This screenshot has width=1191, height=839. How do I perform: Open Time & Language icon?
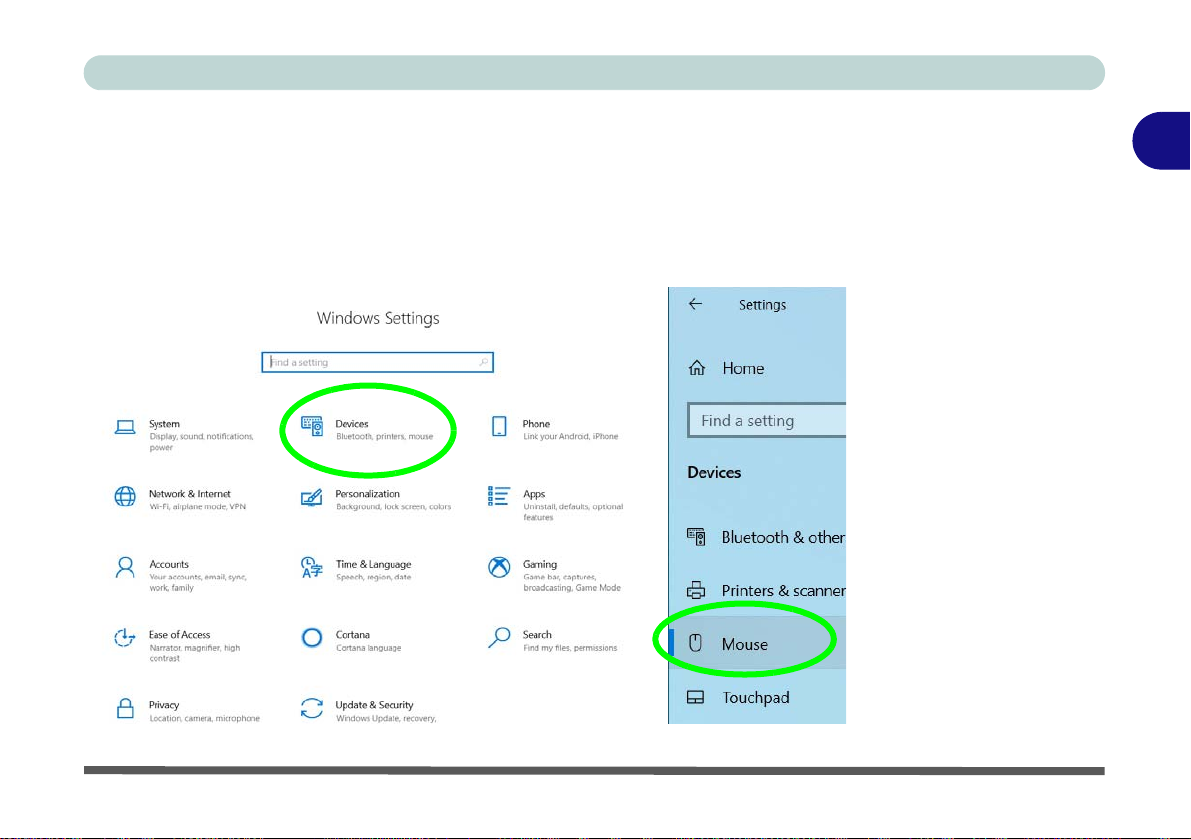[311, 567]
